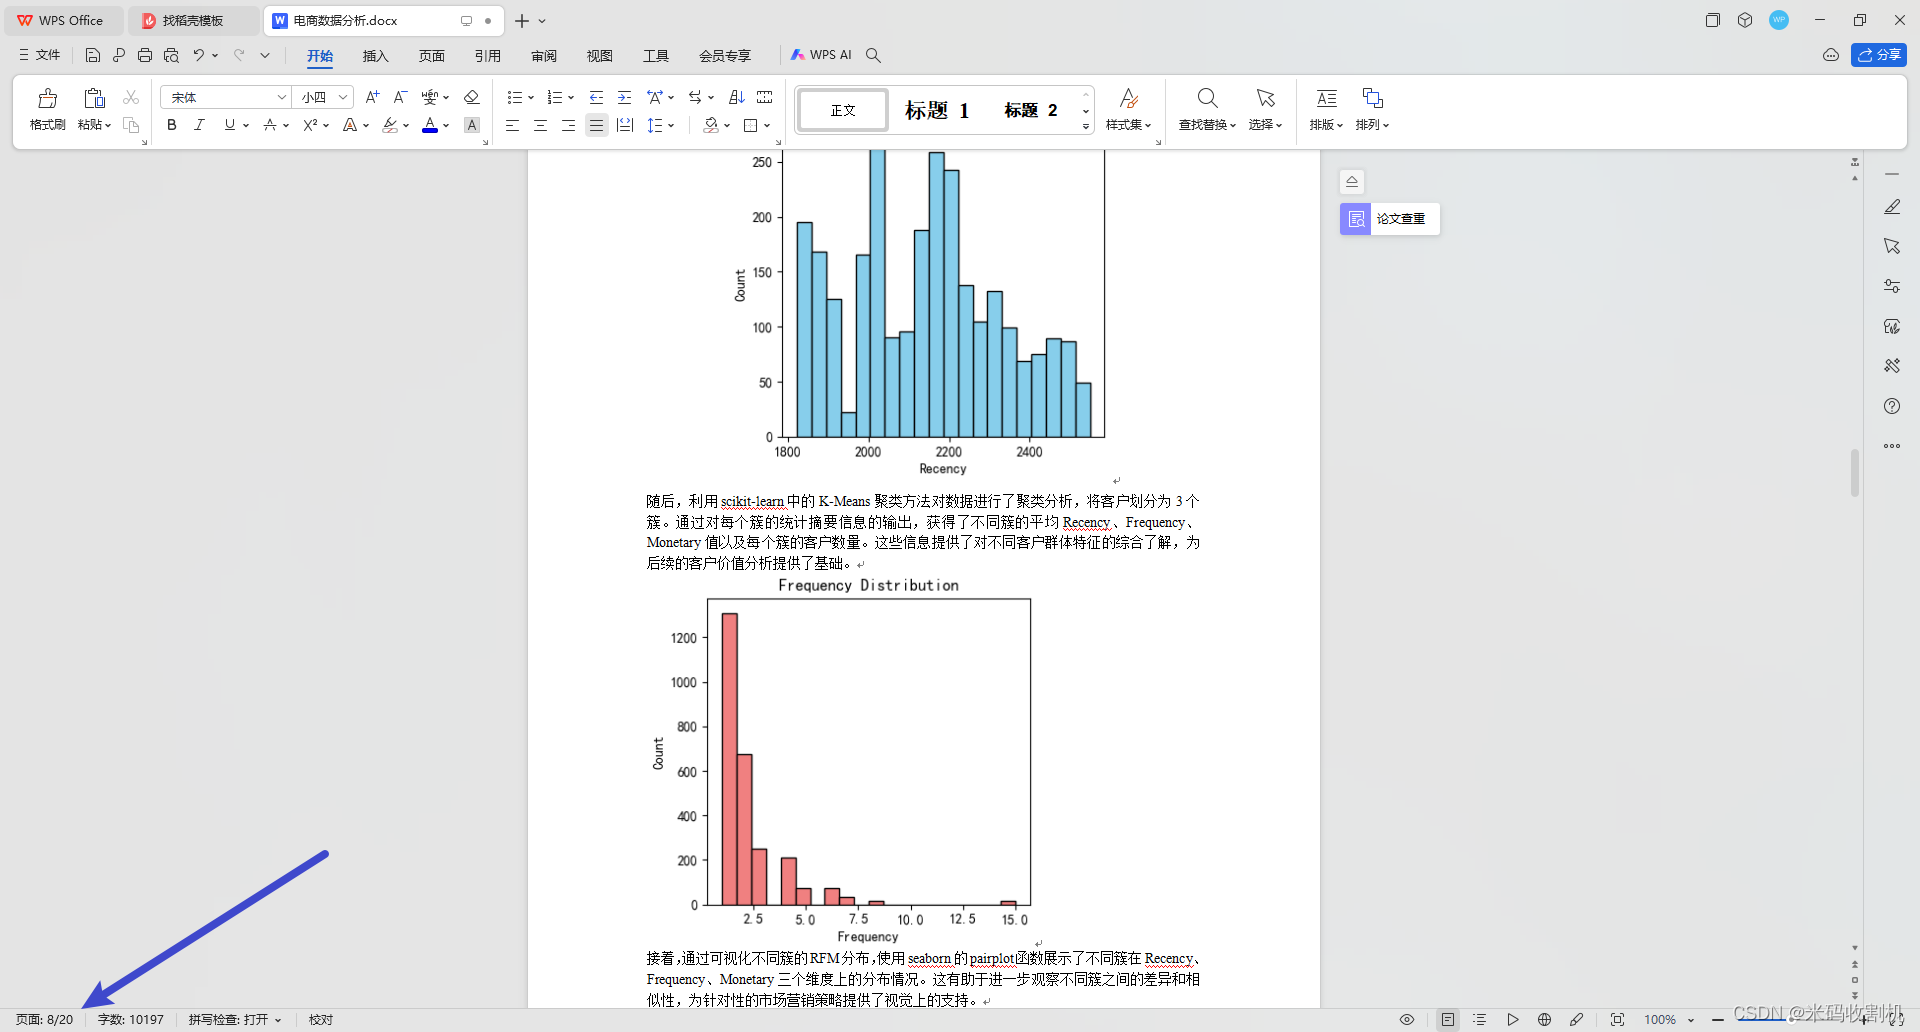Click the Decrease font size icon

point(400,97)
